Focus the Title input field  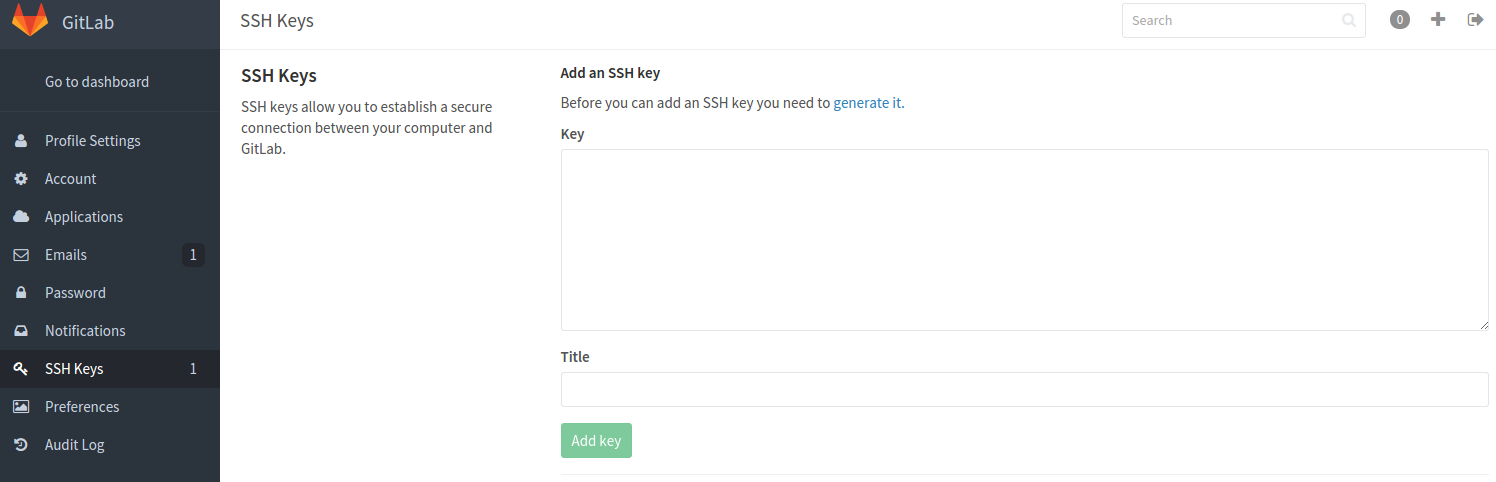[1025, 390]
